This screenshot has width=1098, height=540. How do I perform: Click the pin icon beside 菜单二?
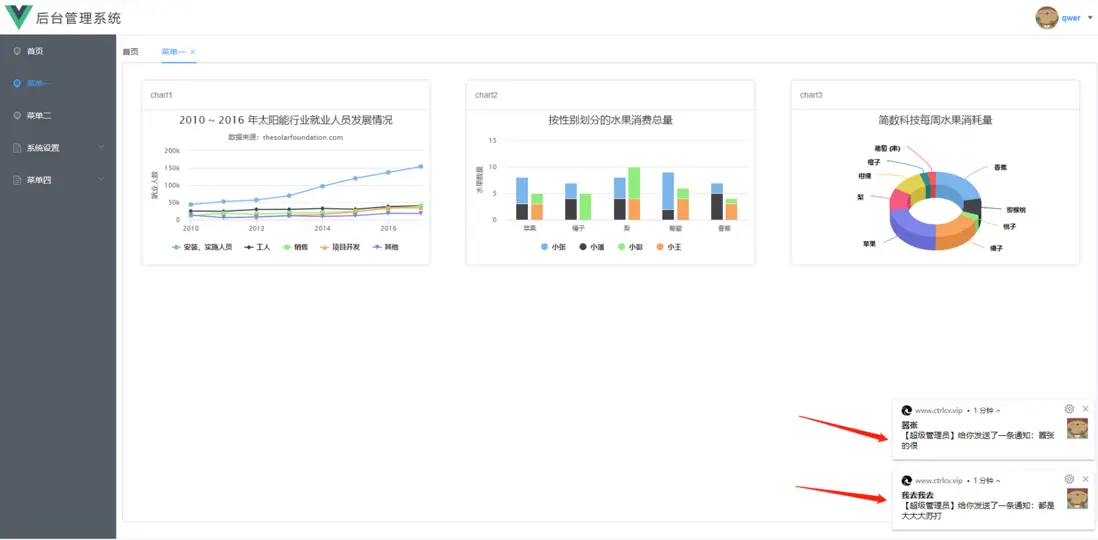coord(17,116)
